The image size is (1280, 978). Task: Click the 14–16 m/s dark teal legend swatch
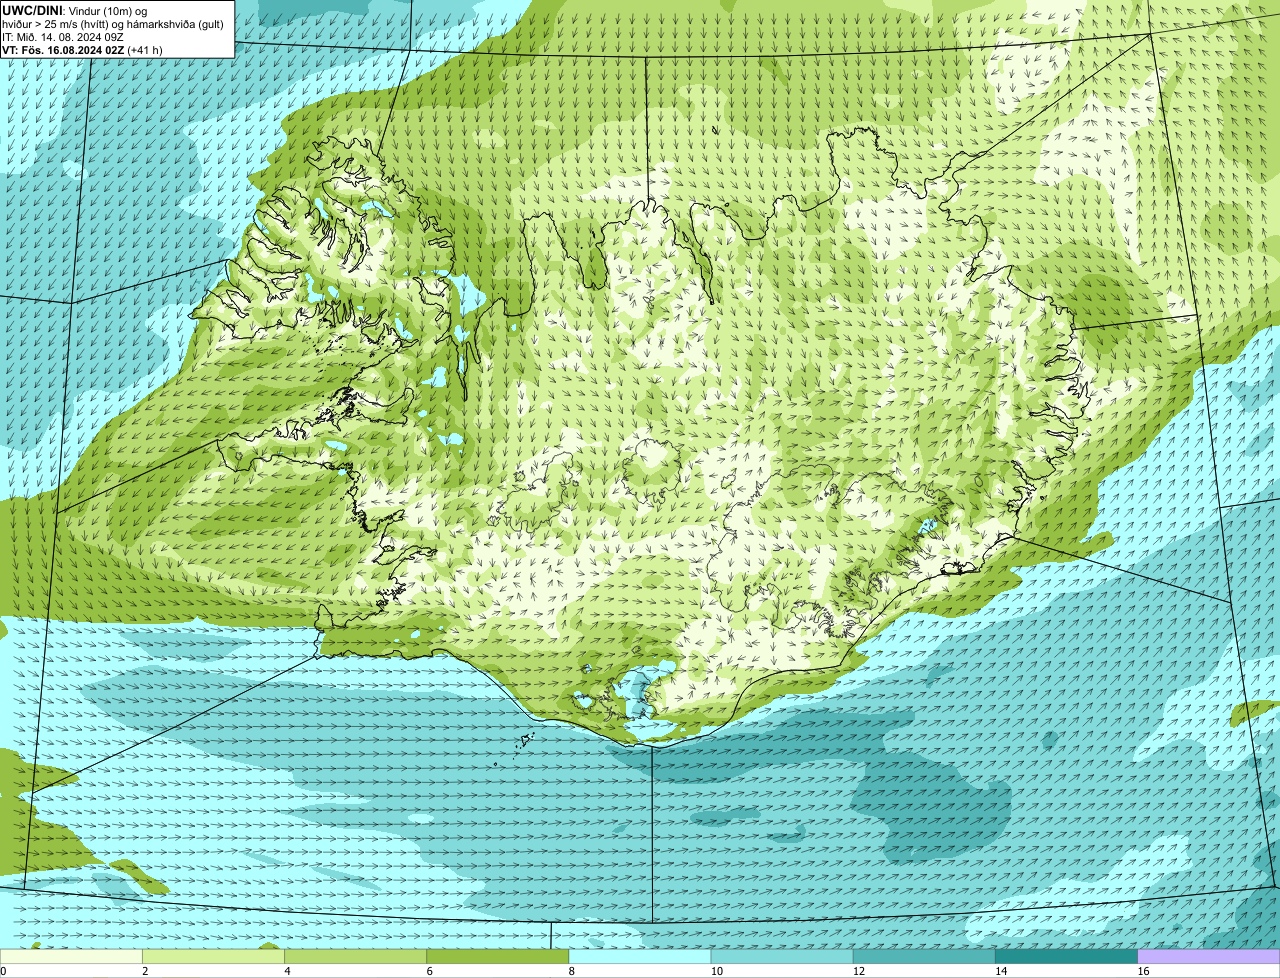(1067, 956)
